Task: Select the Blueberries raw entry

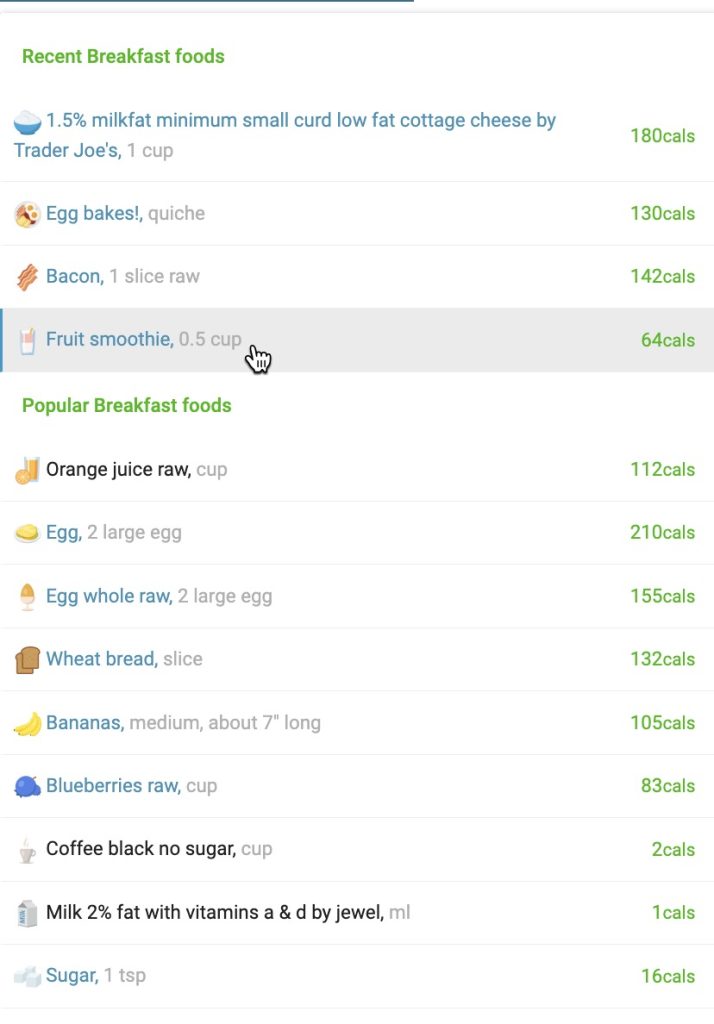Action: (113, 786)
